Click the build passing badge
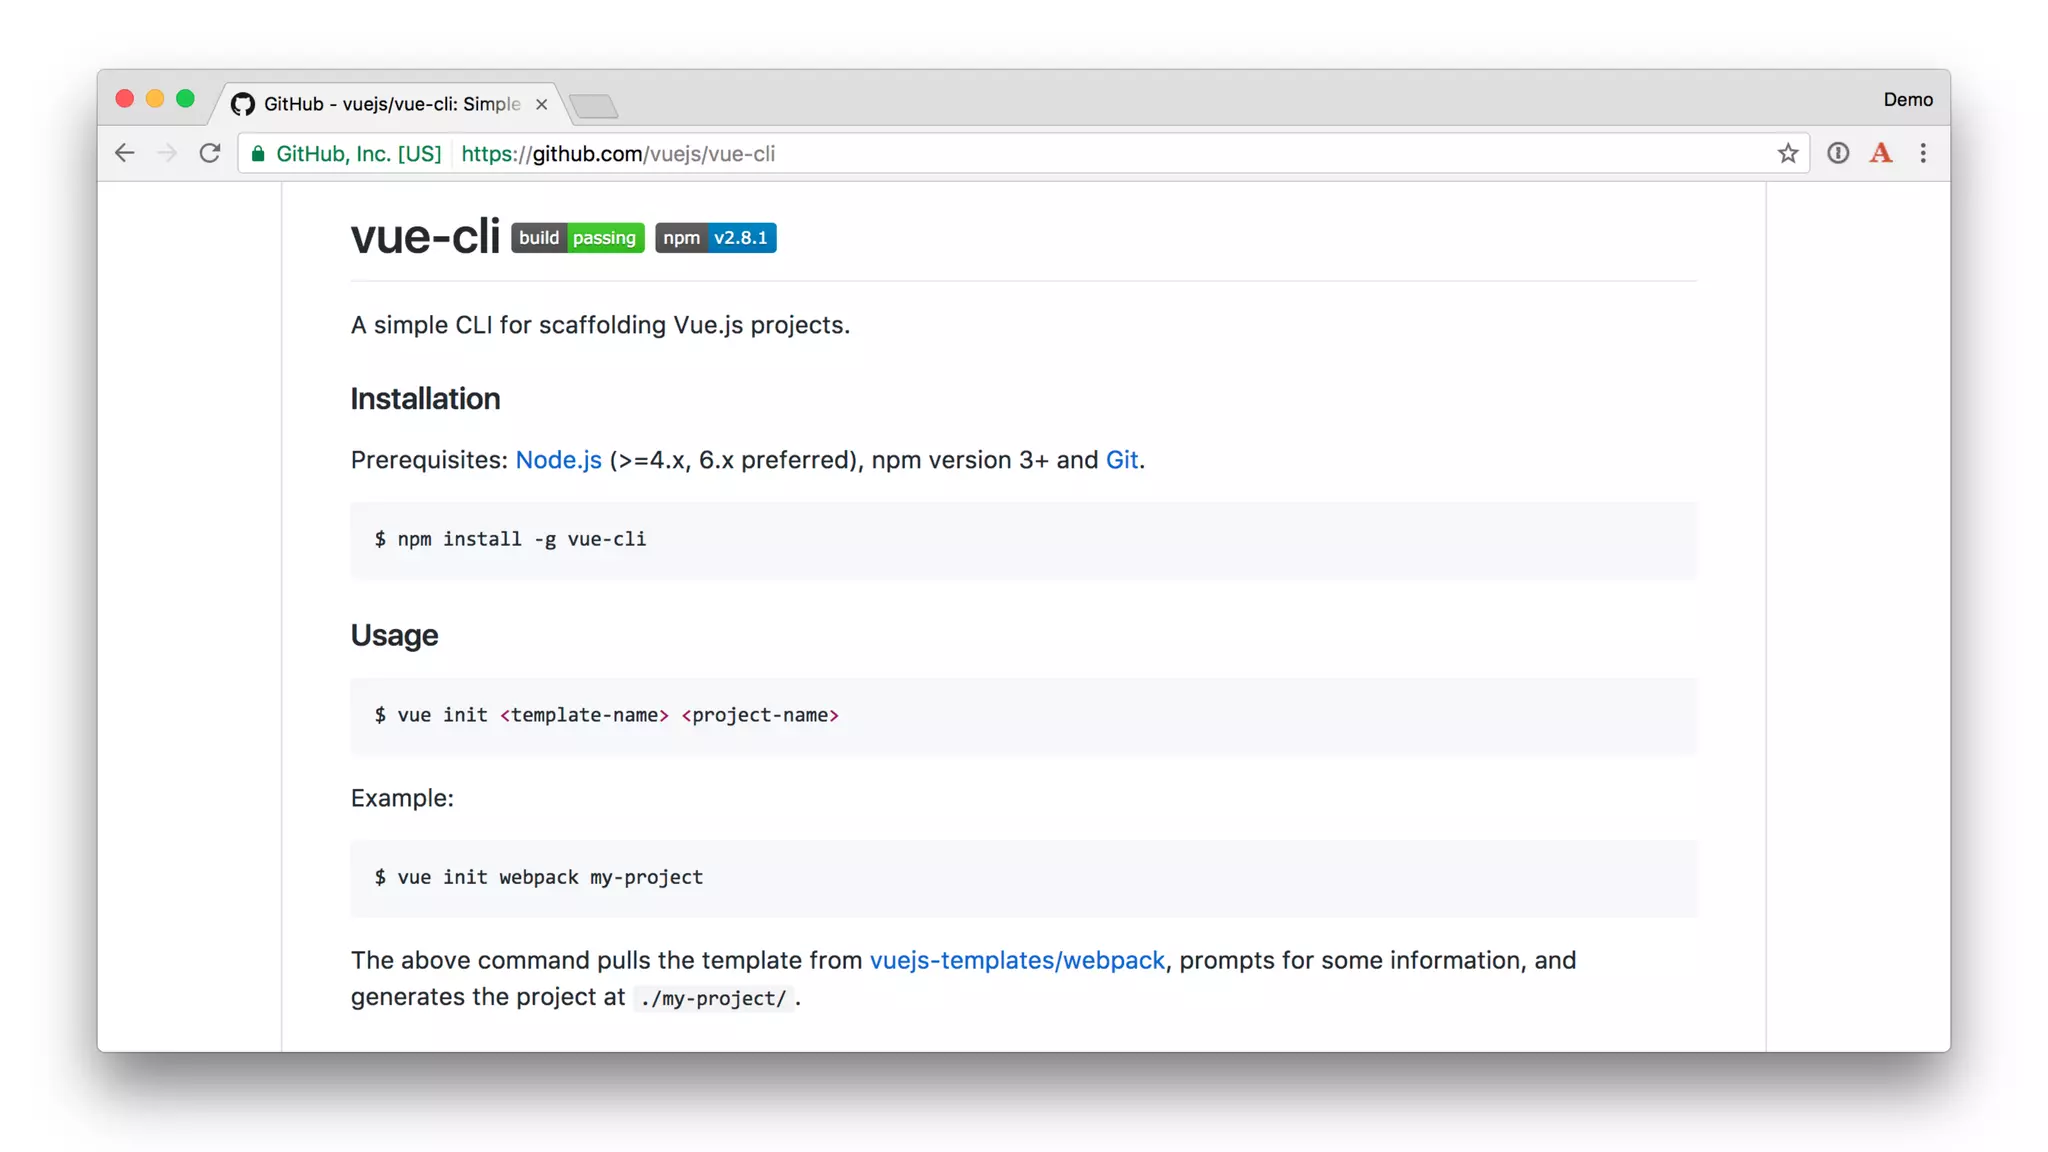 click(577, 238)
